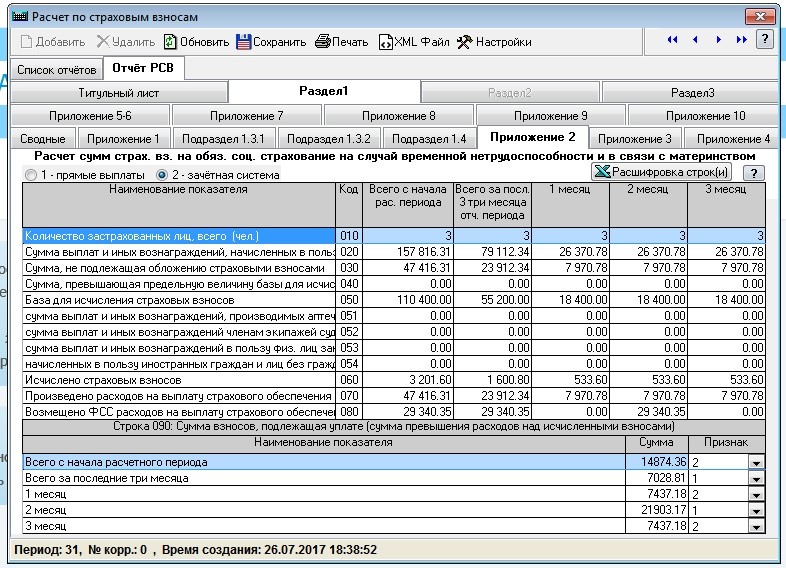Screen dimensions: 786x568
Task: Click sum field 21903.17
Action: tap(657, 510)
